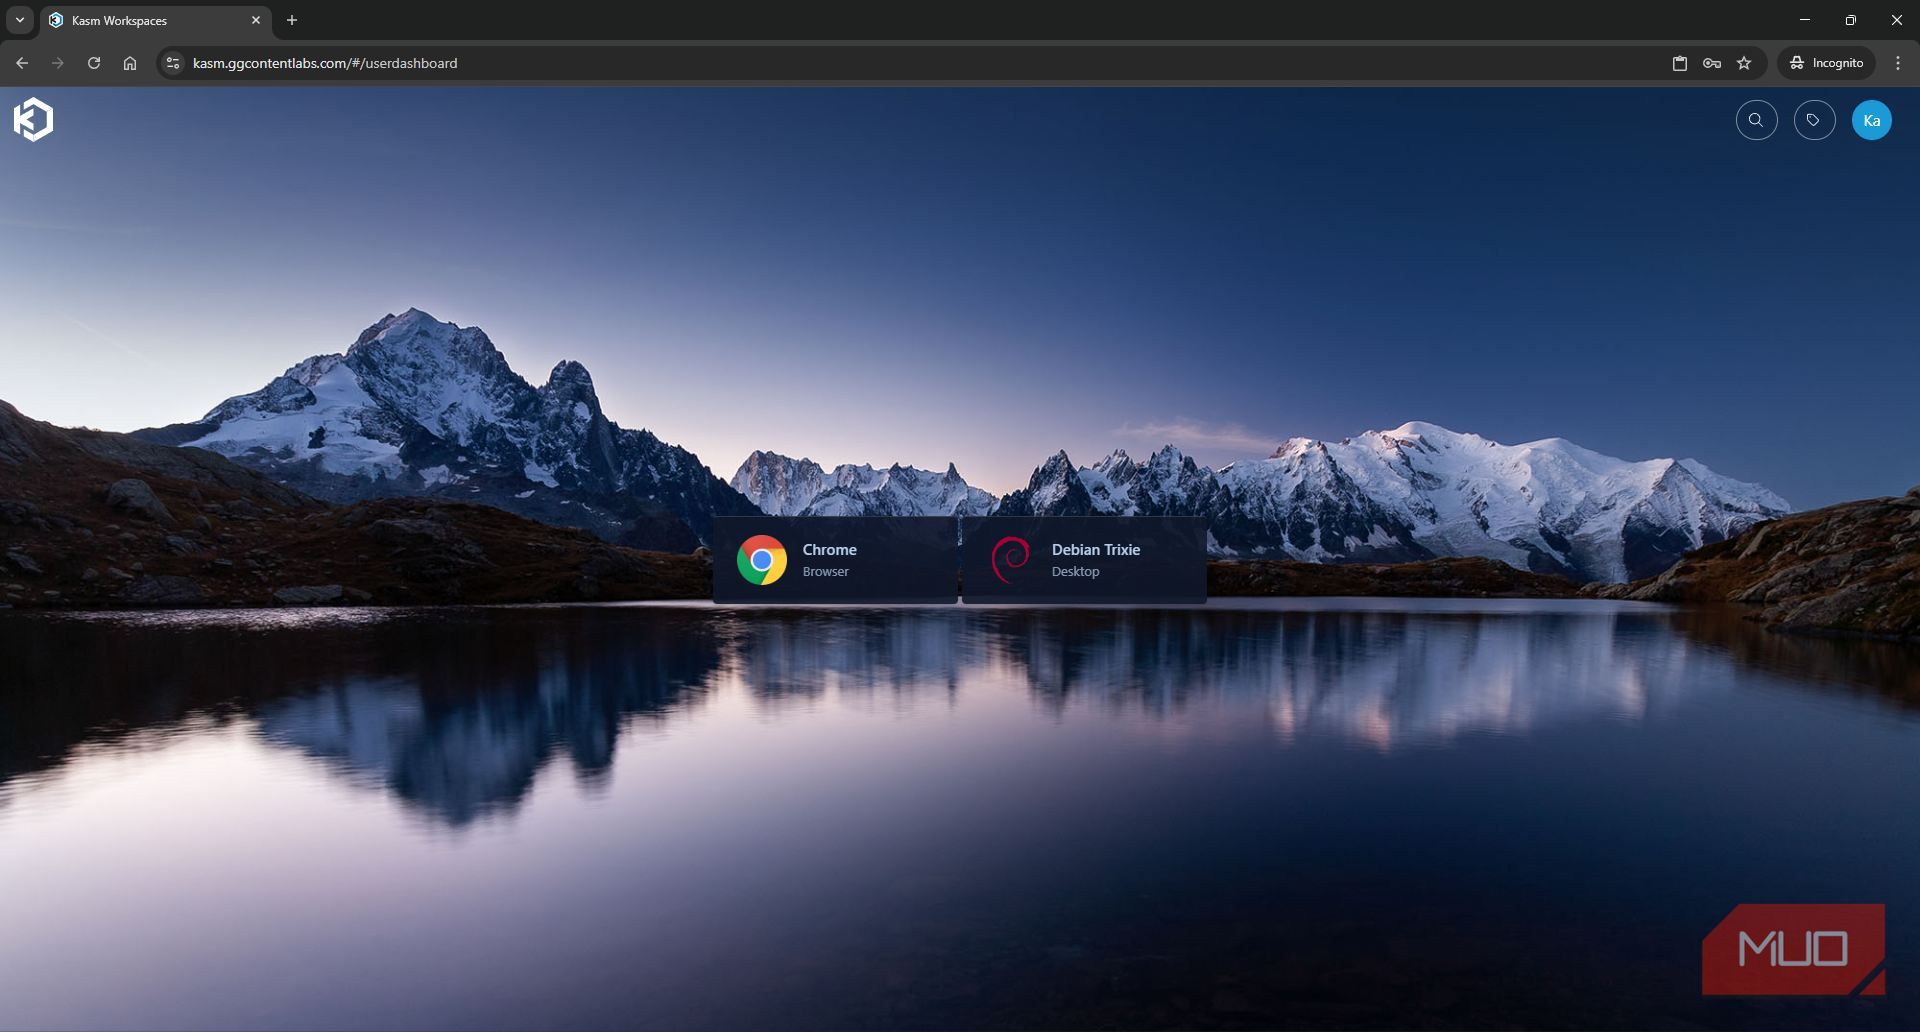Click the Kasm logo icon
The width and height of the screenshot is (1920, 1032).
point(33,120)
